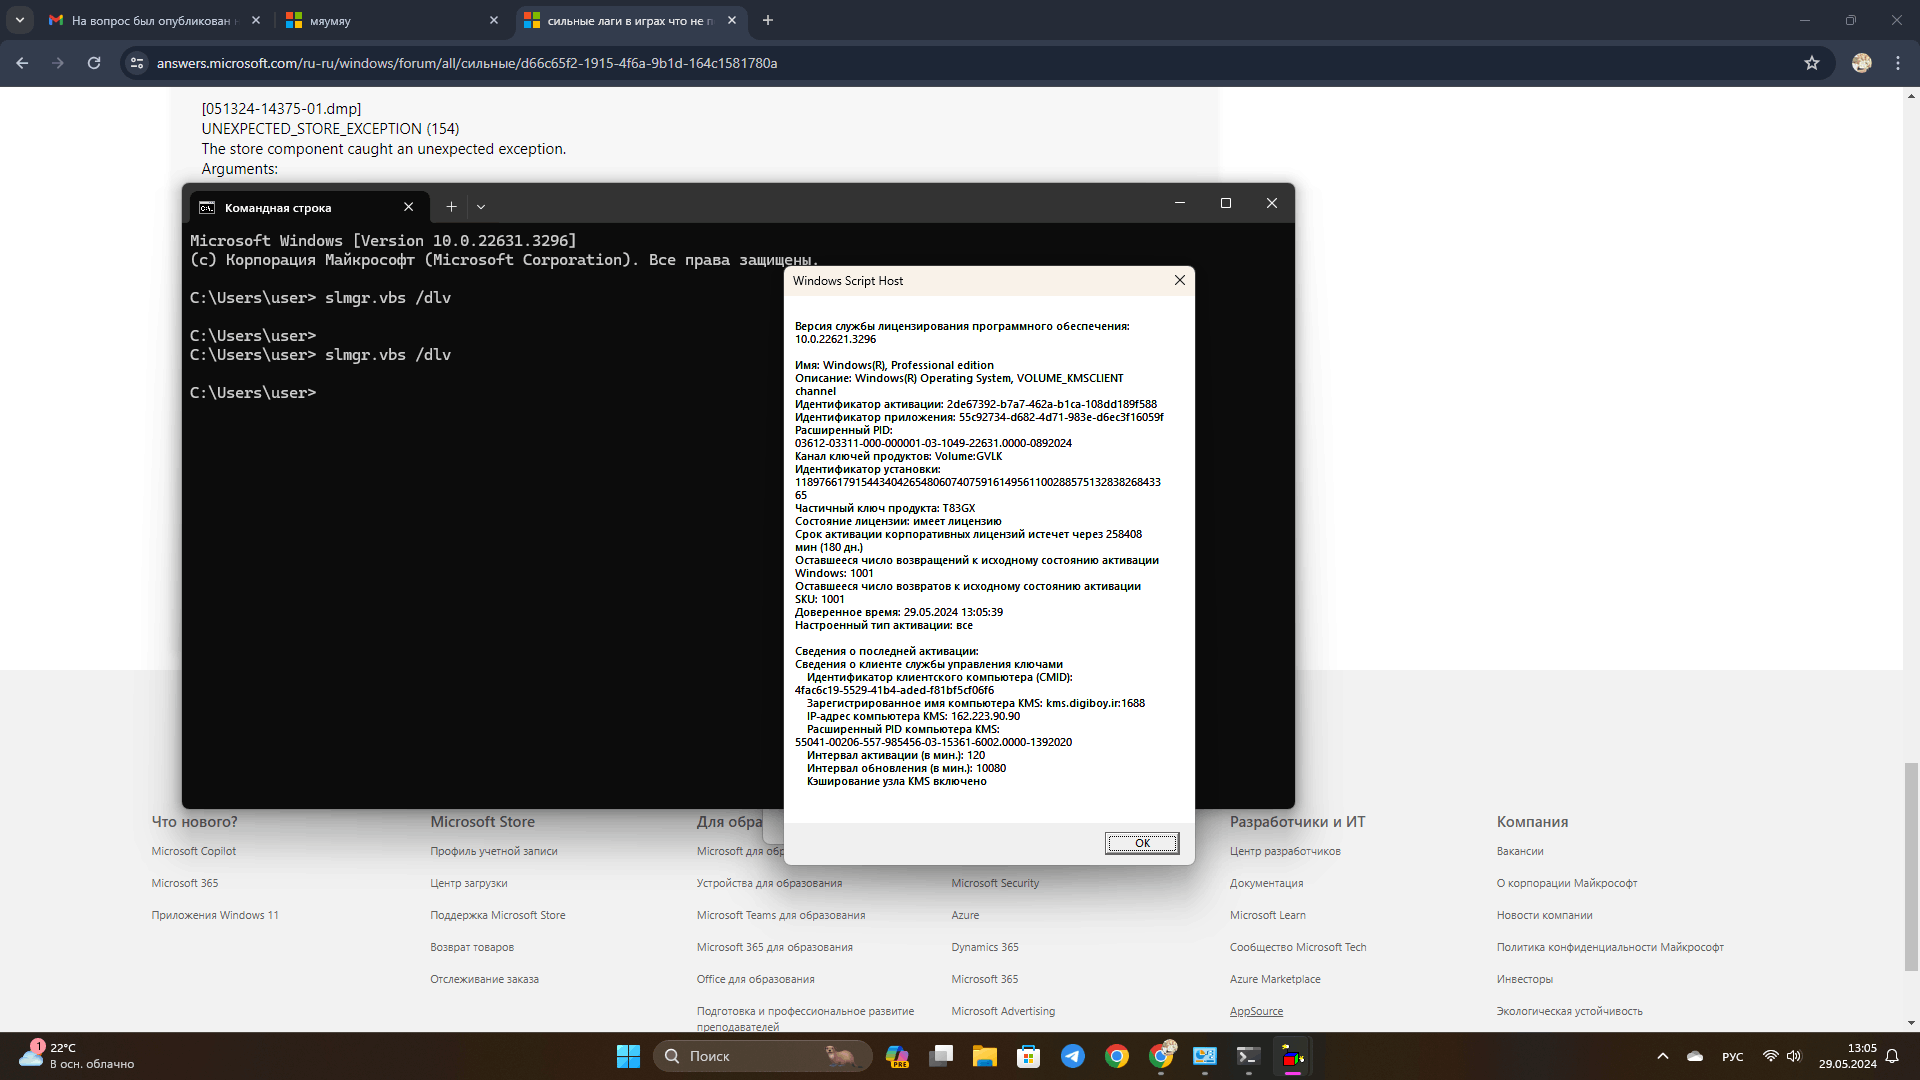
Task: Switch to the Terminal taskbar icon
Action: [x=1249, y=1056]
